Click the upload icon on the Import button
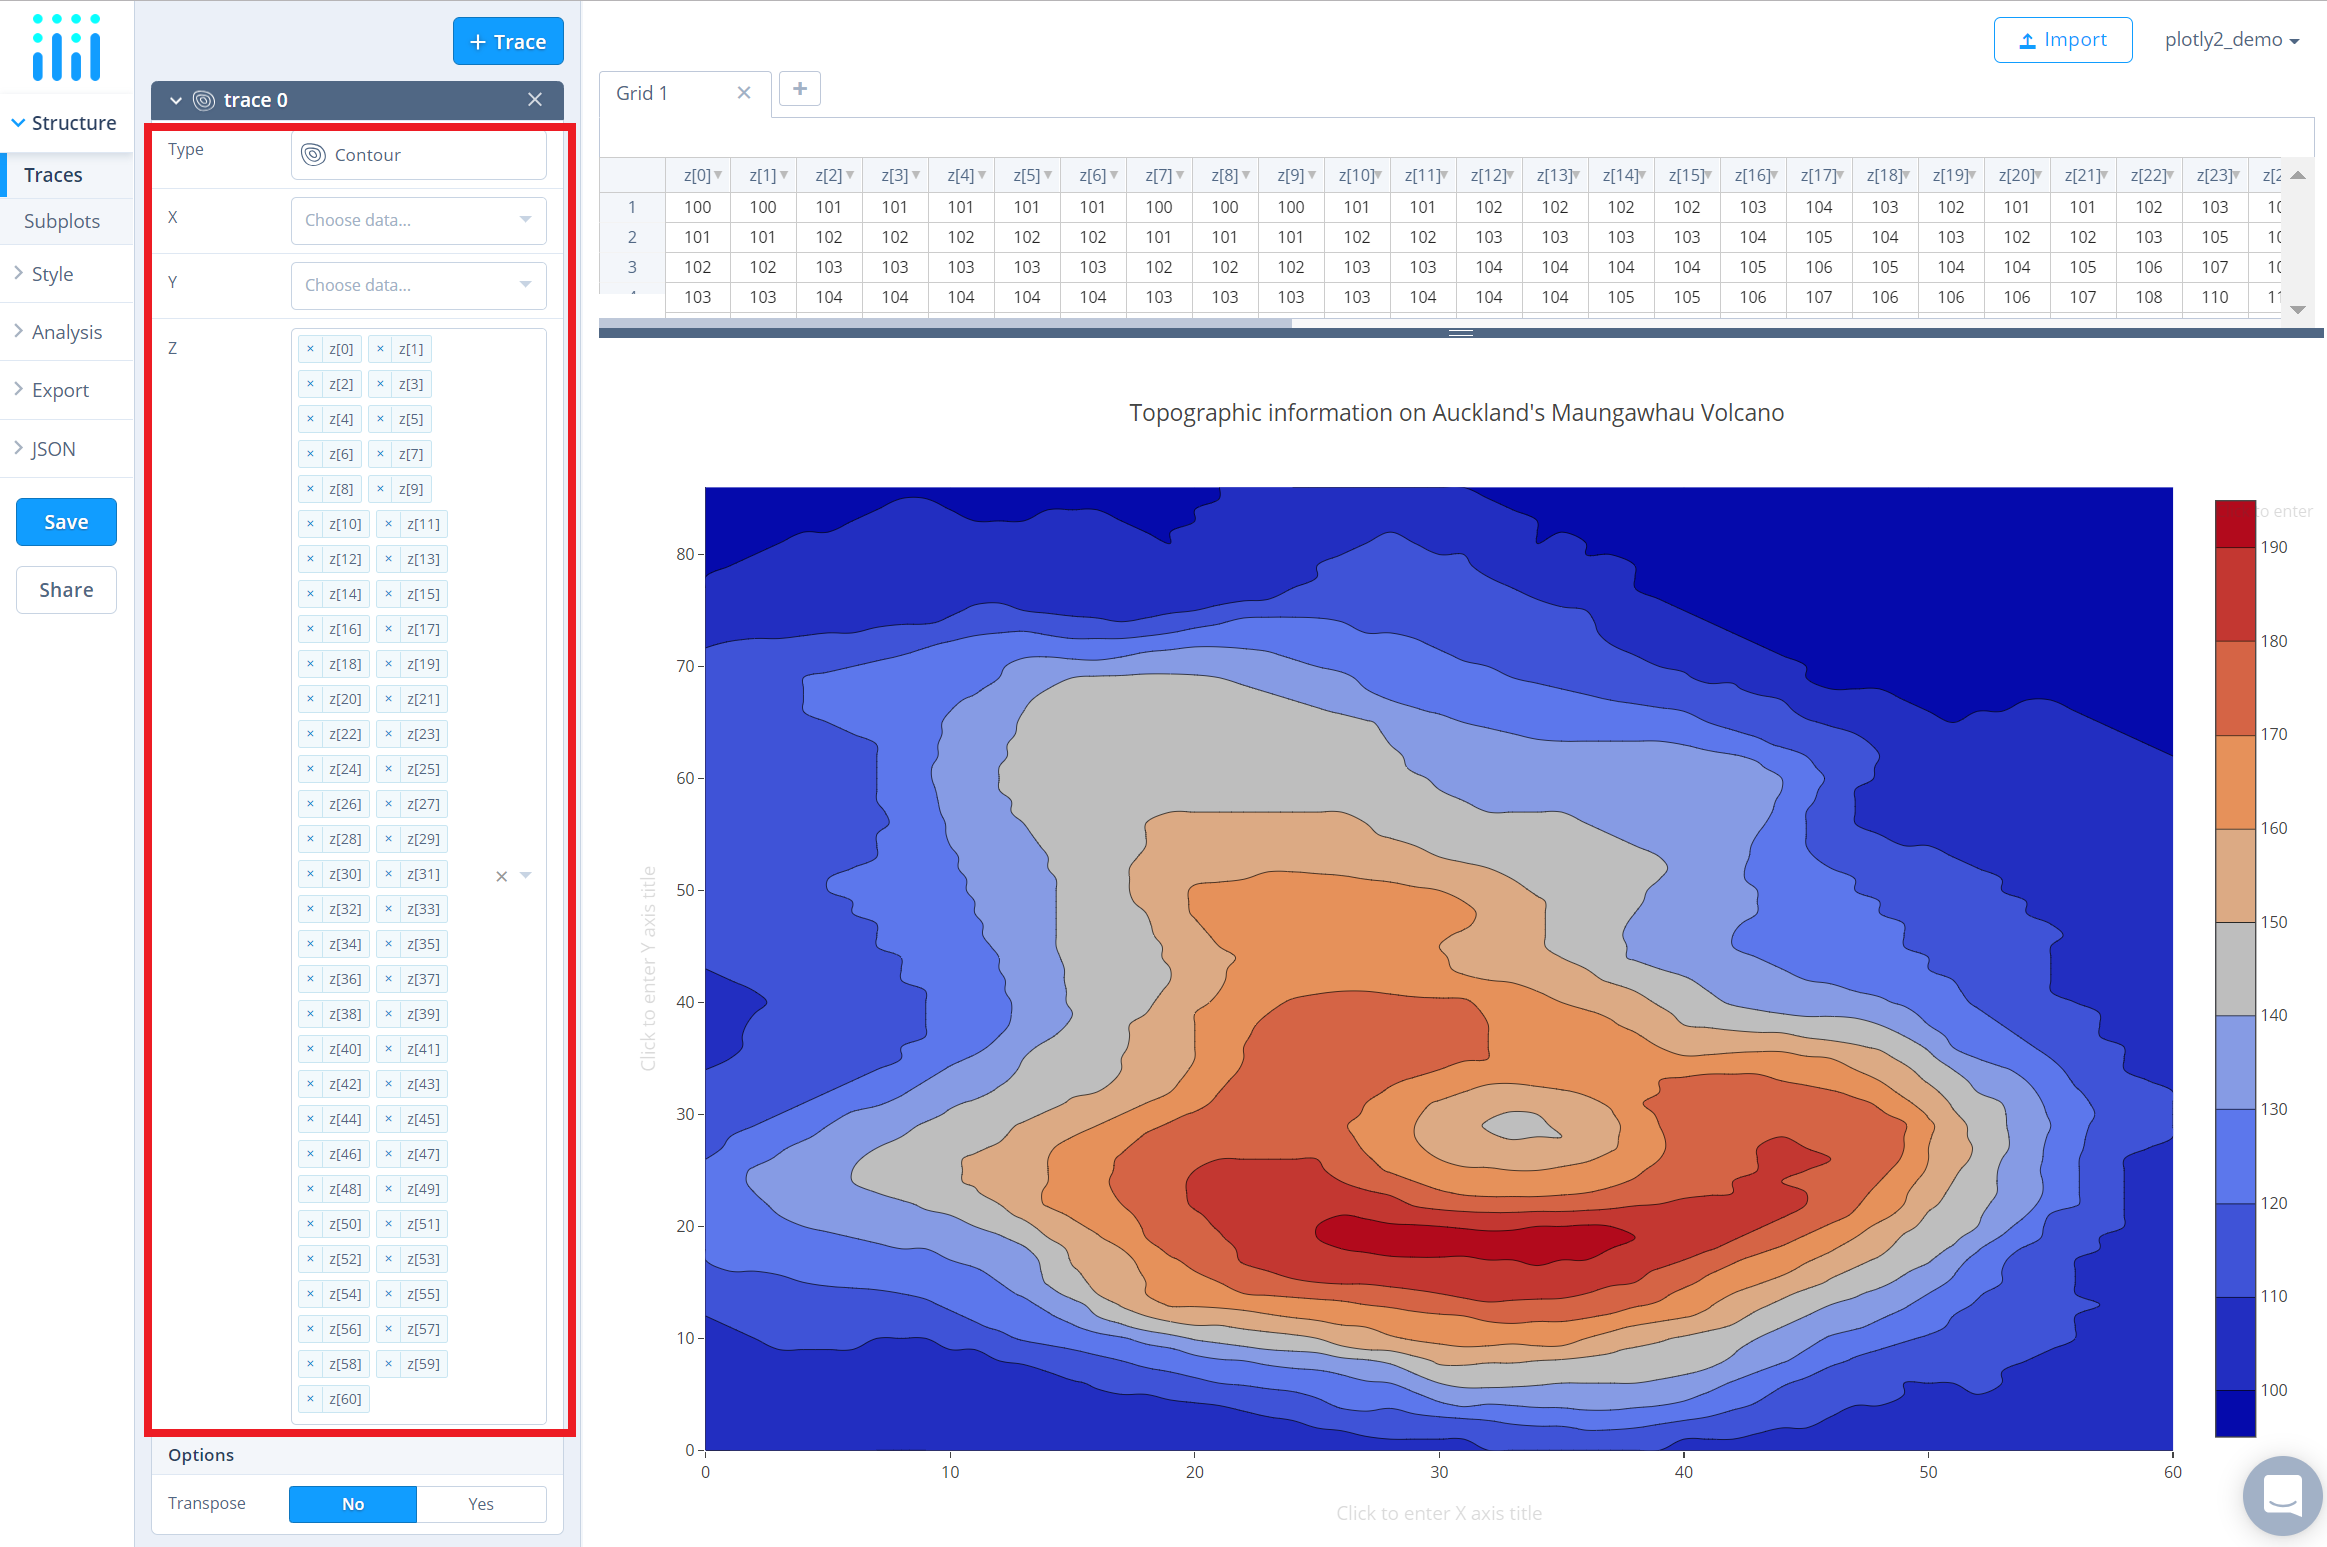 pyautogui.click(x=2027, y=39)
